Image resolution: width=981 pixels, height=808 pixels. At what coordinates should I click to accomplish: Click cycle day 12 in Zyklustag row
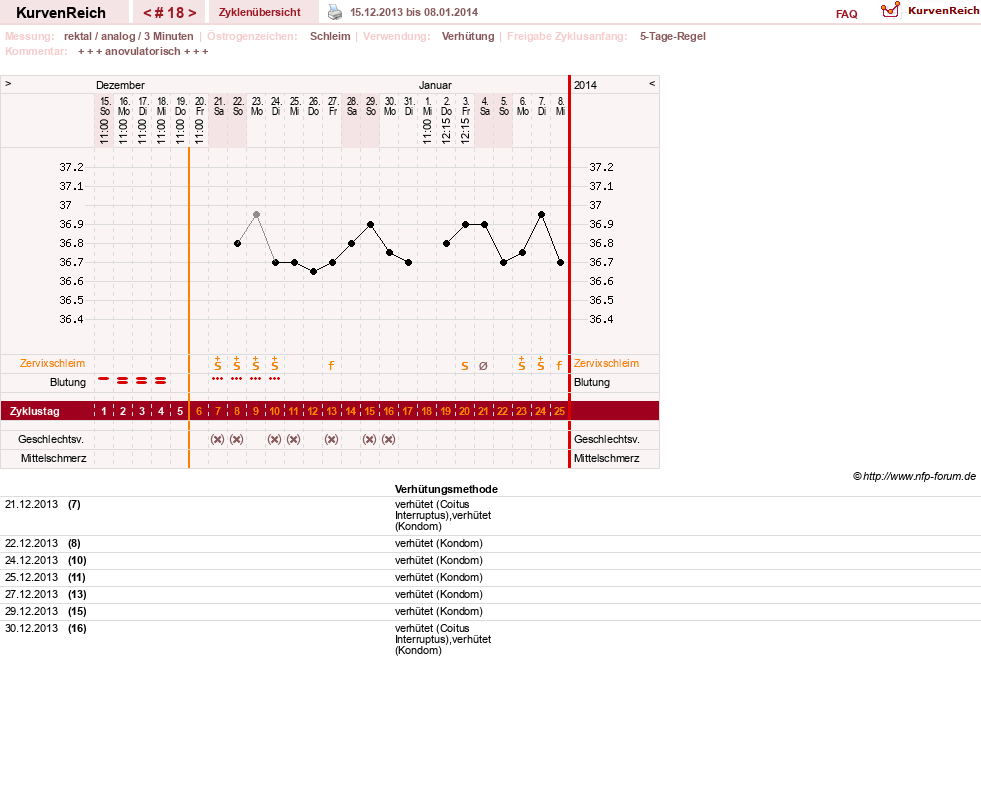coord(313,411)
